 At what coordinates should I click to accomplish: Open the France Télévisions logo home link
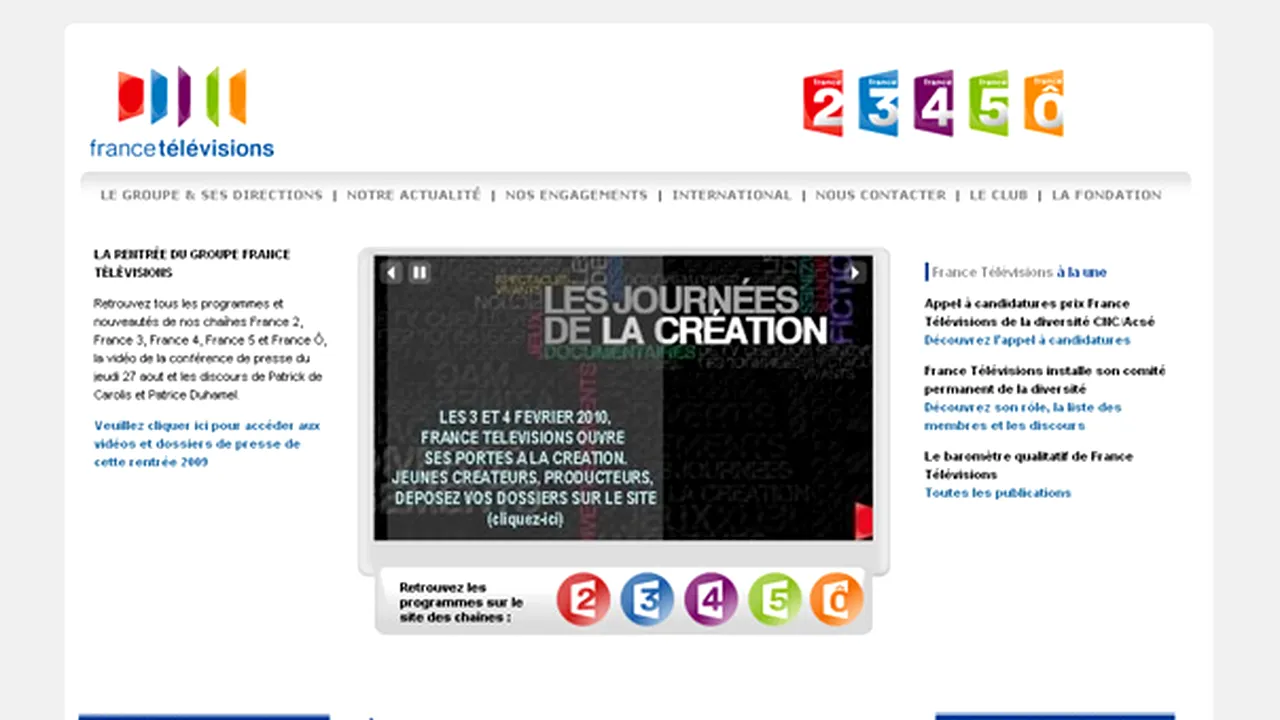pyautogui.click(x=182, y=113)
